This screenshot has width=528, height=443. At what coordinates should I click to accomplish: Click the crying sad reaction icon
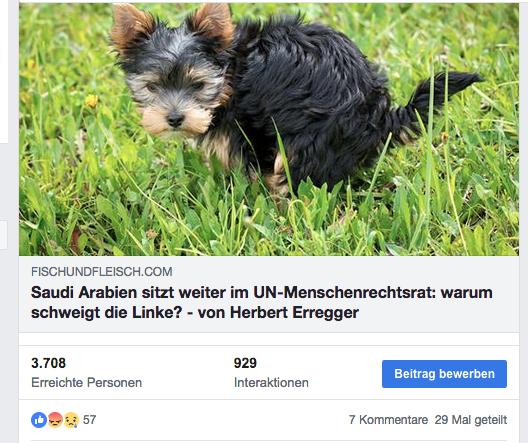click(71, 420)
